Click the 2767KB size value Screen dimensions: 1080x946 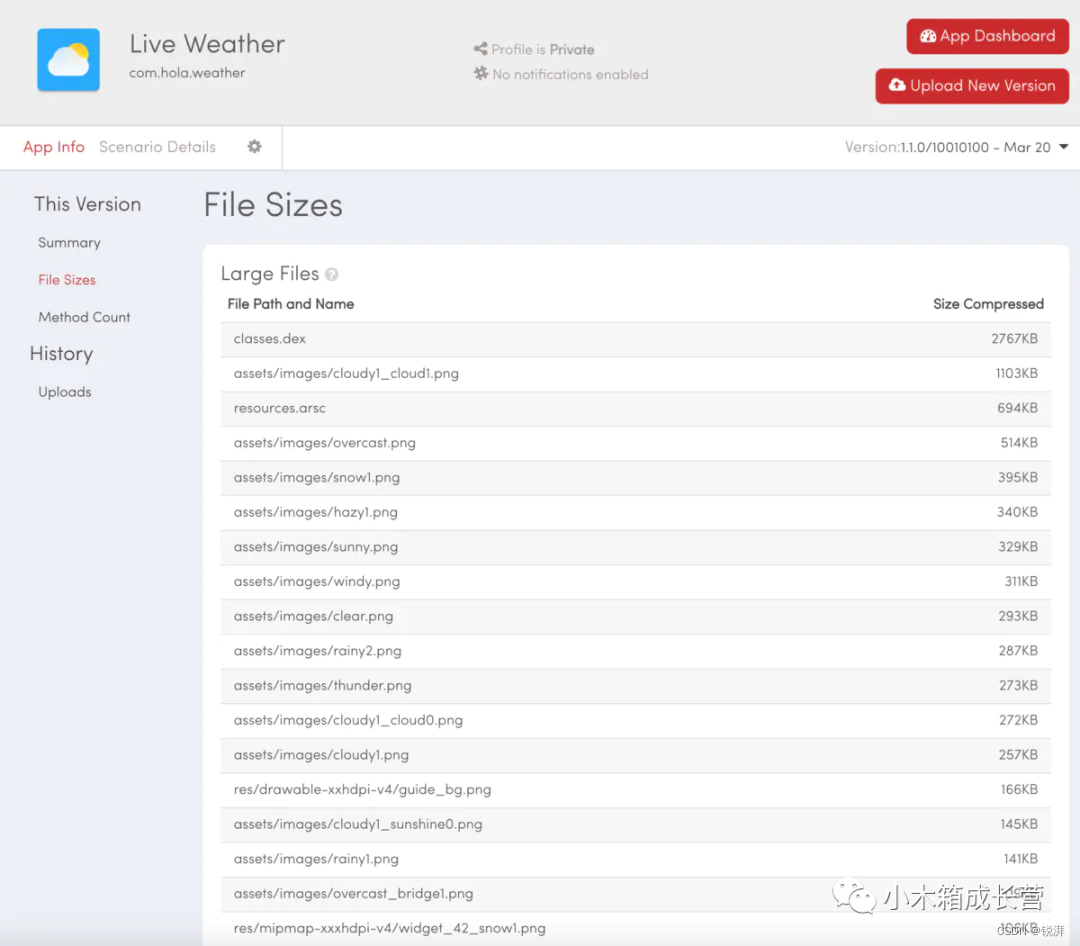(x=1014, y=339)
